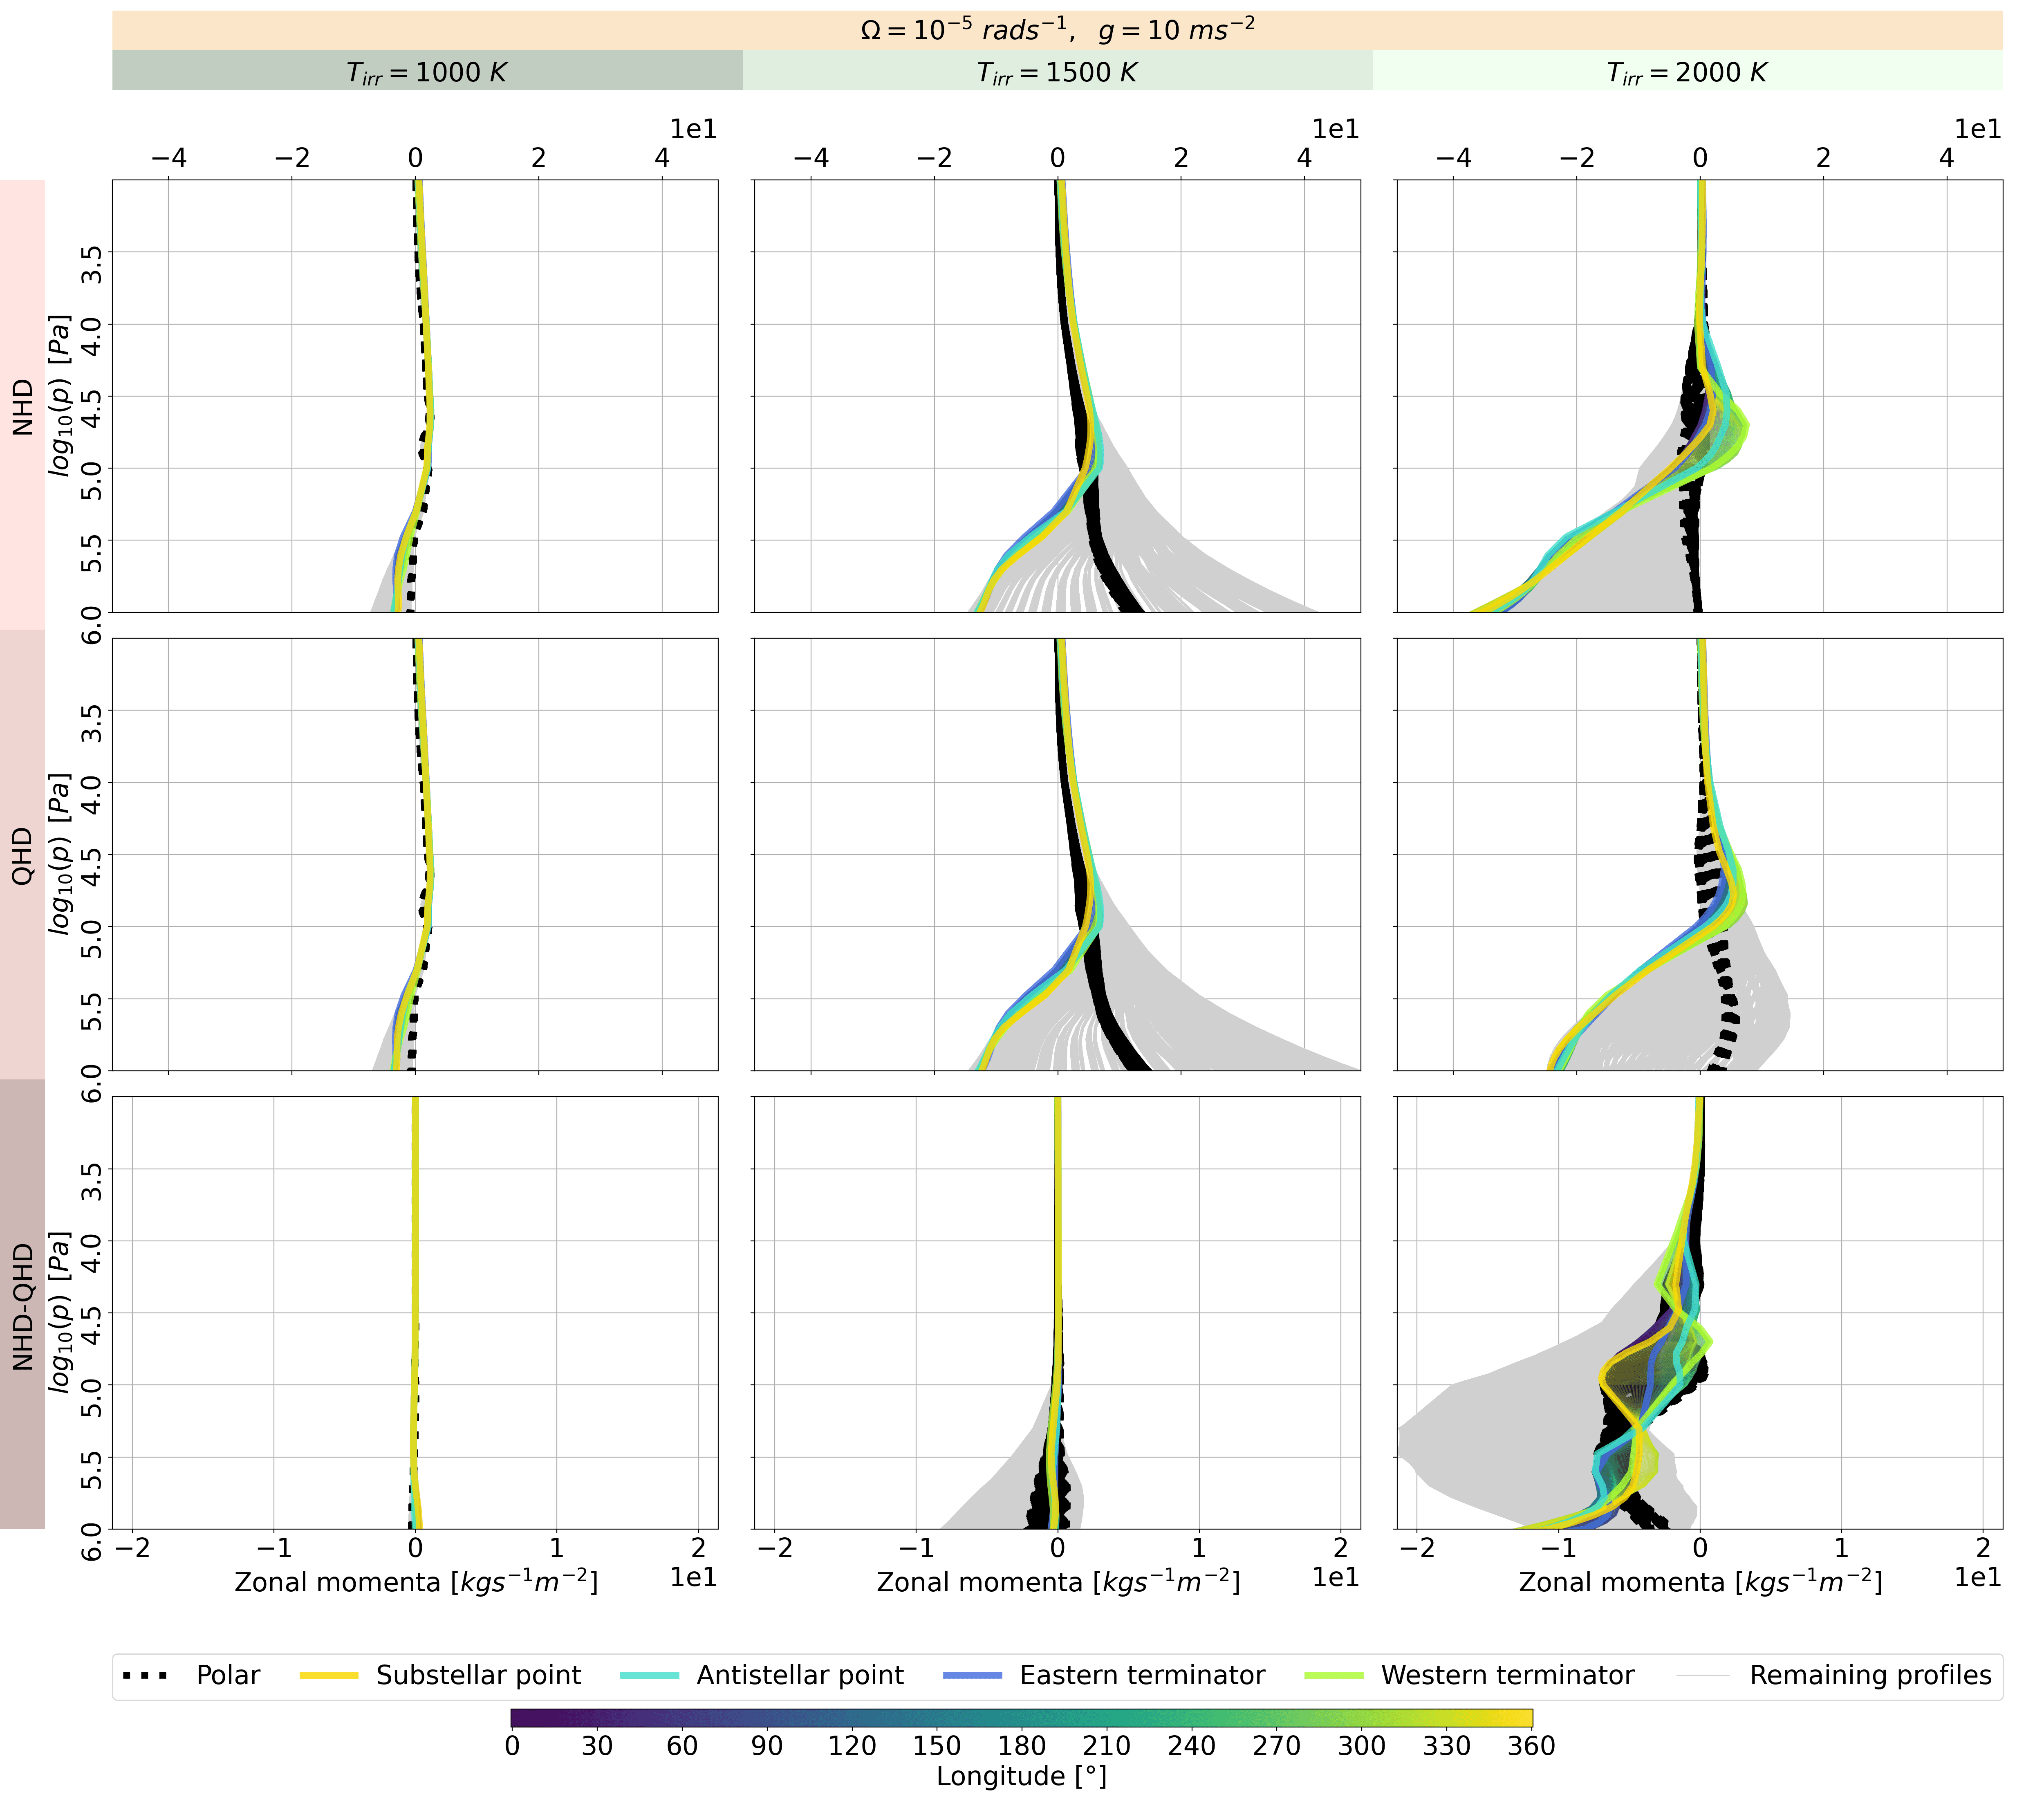This screenshot has height=1799, width=2044.
Task: Click the colorbar tick label 240
Action: 1192,1746
